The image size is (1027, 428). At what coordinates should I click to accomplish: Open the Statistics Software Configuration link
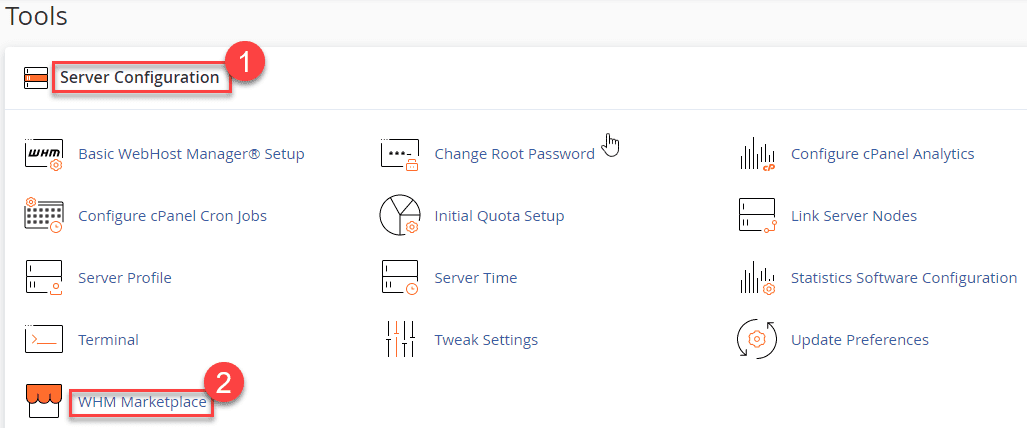pyautogui.click(x=904, y=278)
